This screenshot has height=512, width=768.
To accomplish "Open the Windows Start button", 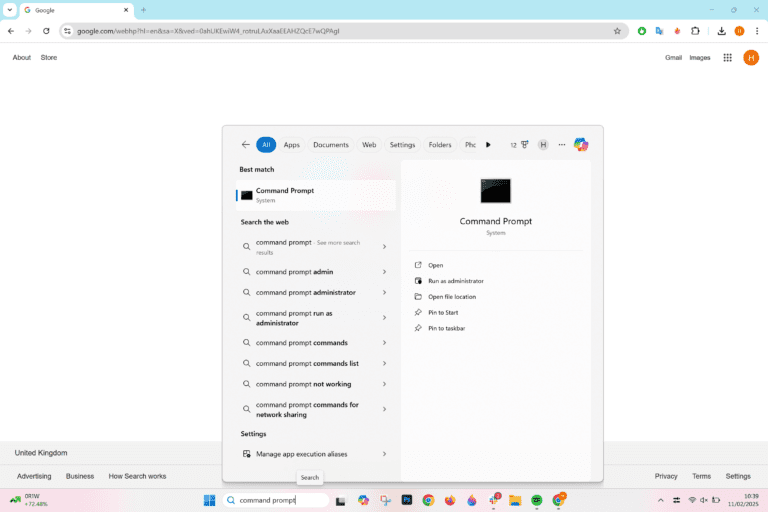I will tap(210, 500).
